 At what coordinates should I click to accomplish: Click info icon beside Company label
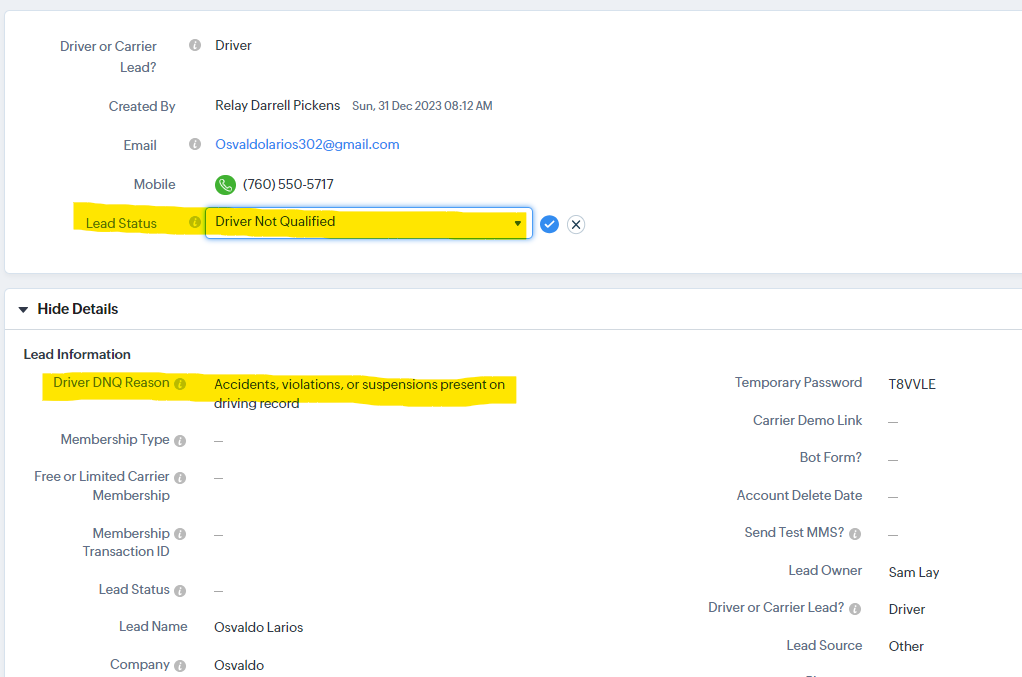180,666
